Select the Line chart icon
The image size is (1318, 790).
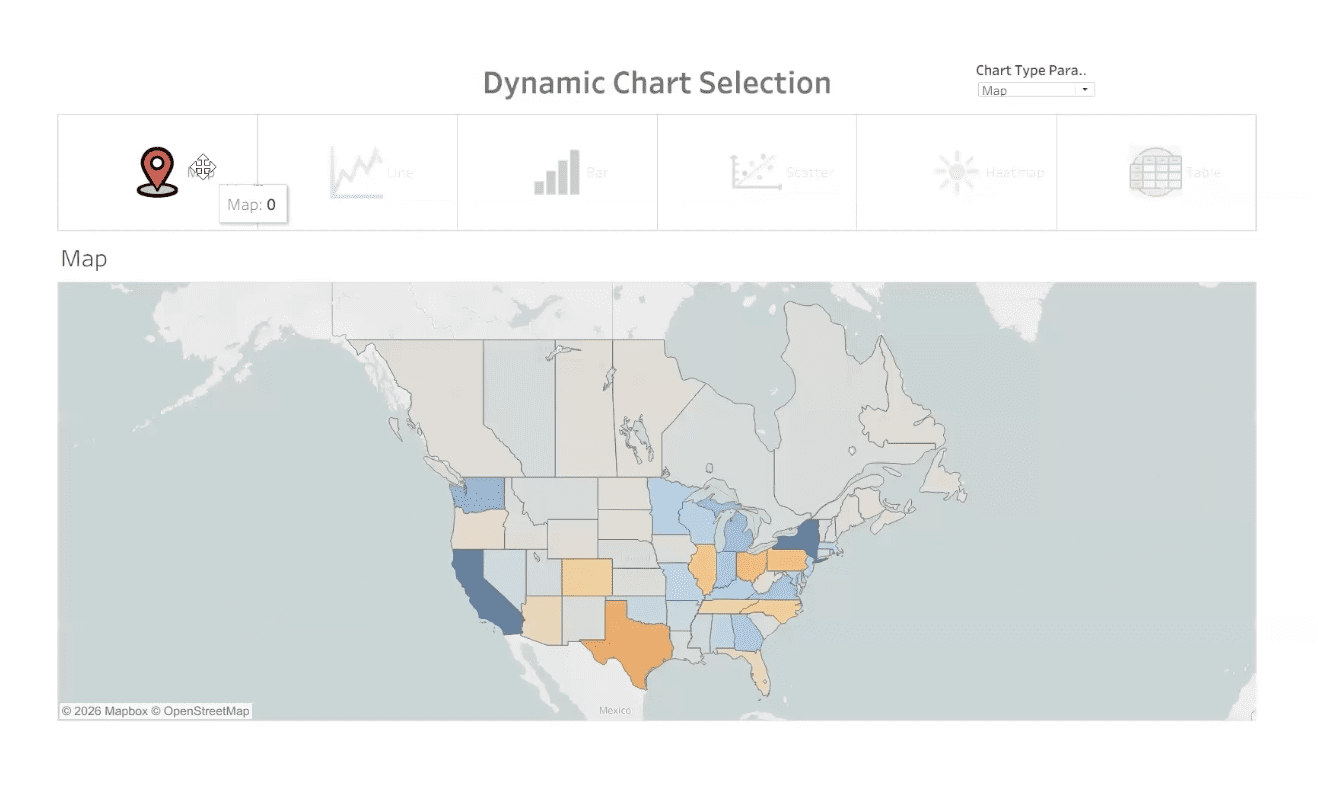(358, 170)
